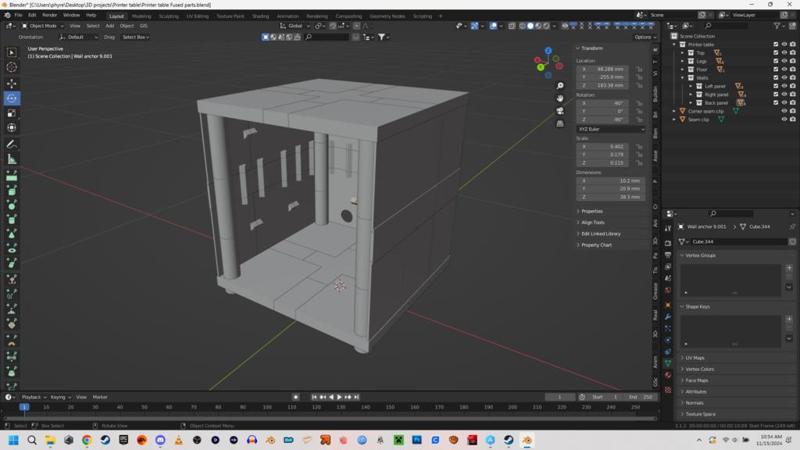Open the Material properties tab
The width and height of the screenshot is (800, 450).
tap(668, 375)
